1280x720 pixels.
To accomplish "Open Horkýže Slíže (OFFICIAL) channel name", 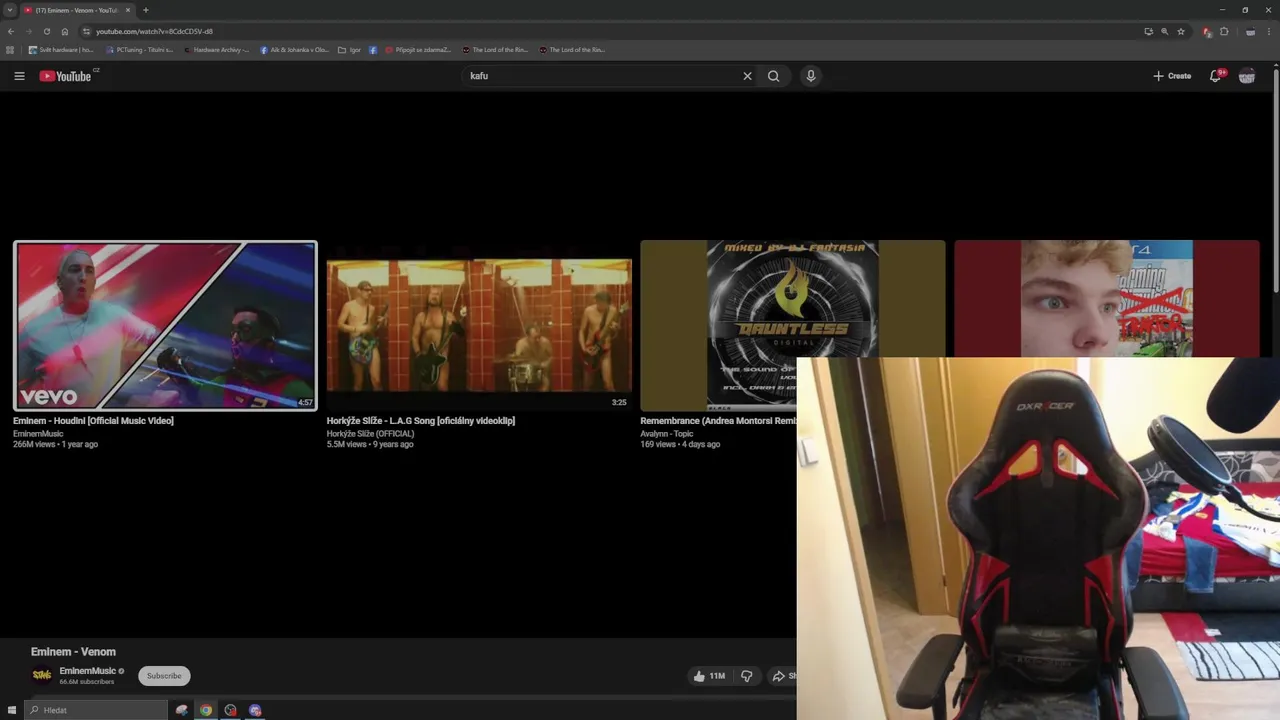I will coord(370,434).
